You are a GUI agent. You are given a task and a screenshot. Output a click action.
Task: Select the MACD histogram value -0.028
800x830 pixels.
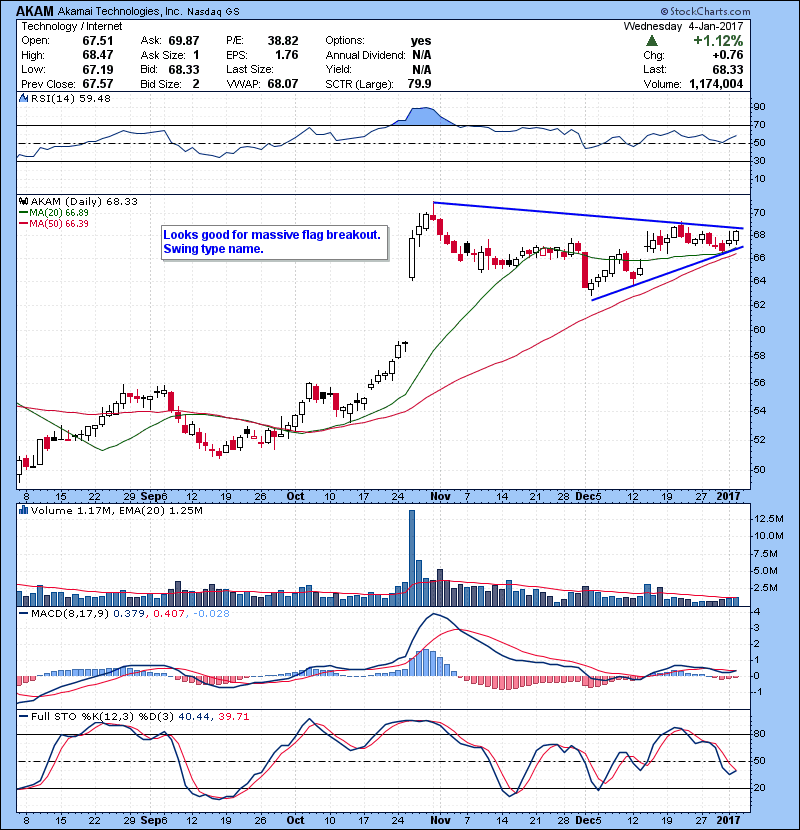pos(211,614)
